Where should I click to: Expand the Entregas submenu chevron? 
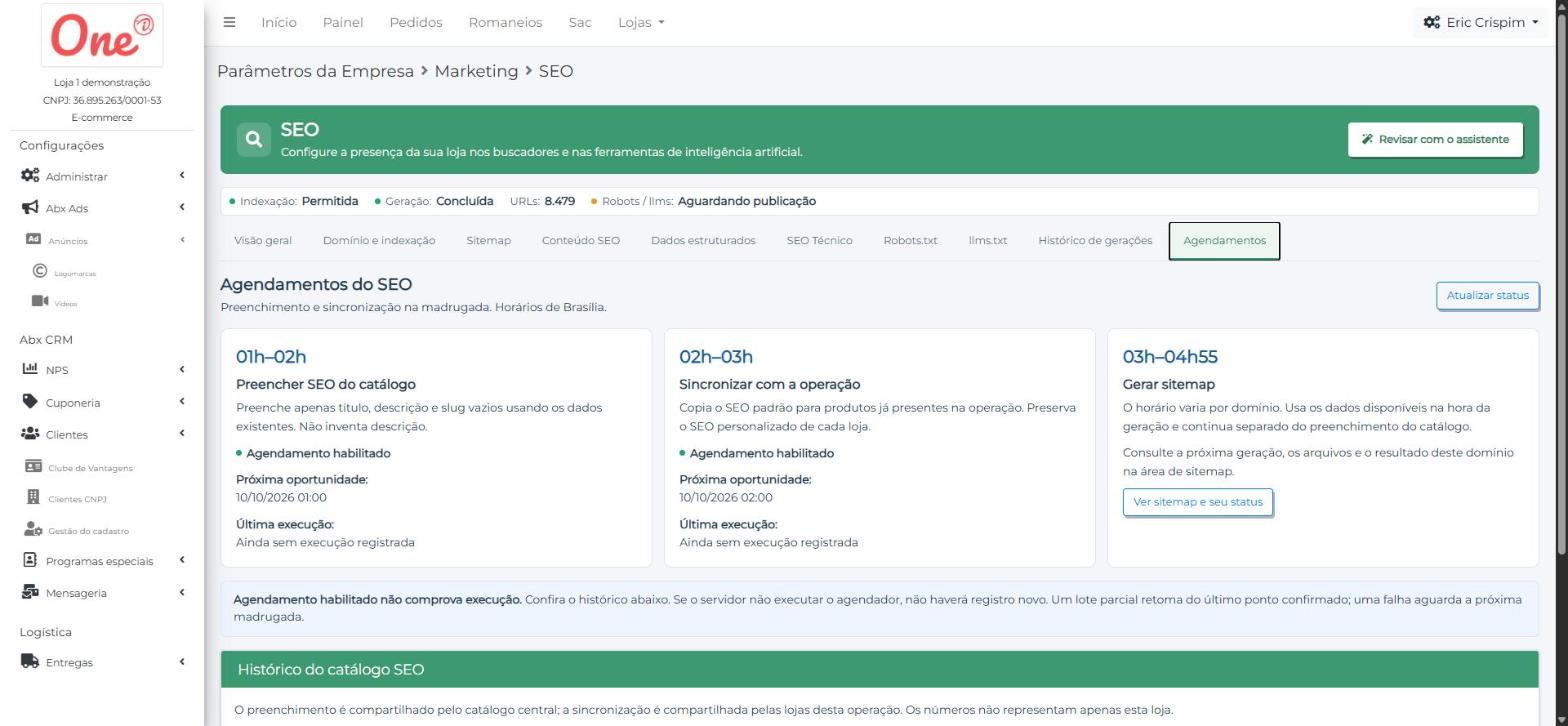(x=182, y=661)
